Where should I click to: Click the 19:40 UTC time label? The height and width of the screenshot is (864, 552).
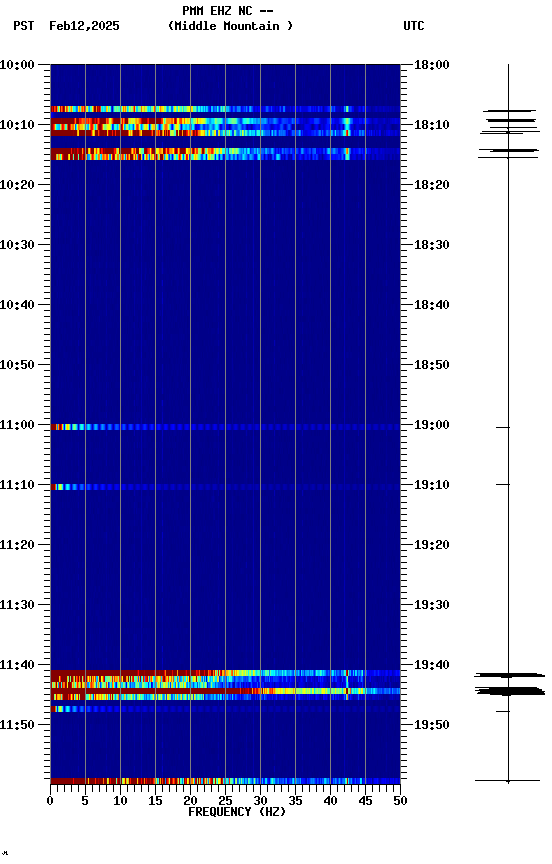click(432, 666)
